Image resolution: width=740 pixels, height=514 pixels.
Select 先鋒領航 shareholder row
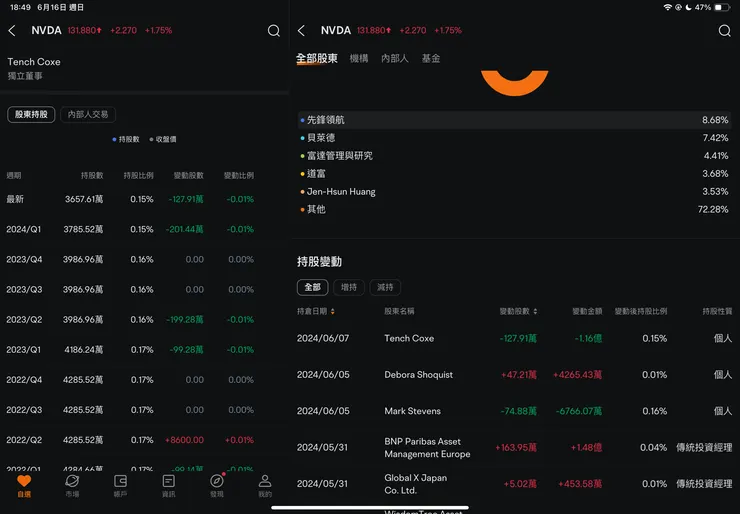click(x=514, y=120)
